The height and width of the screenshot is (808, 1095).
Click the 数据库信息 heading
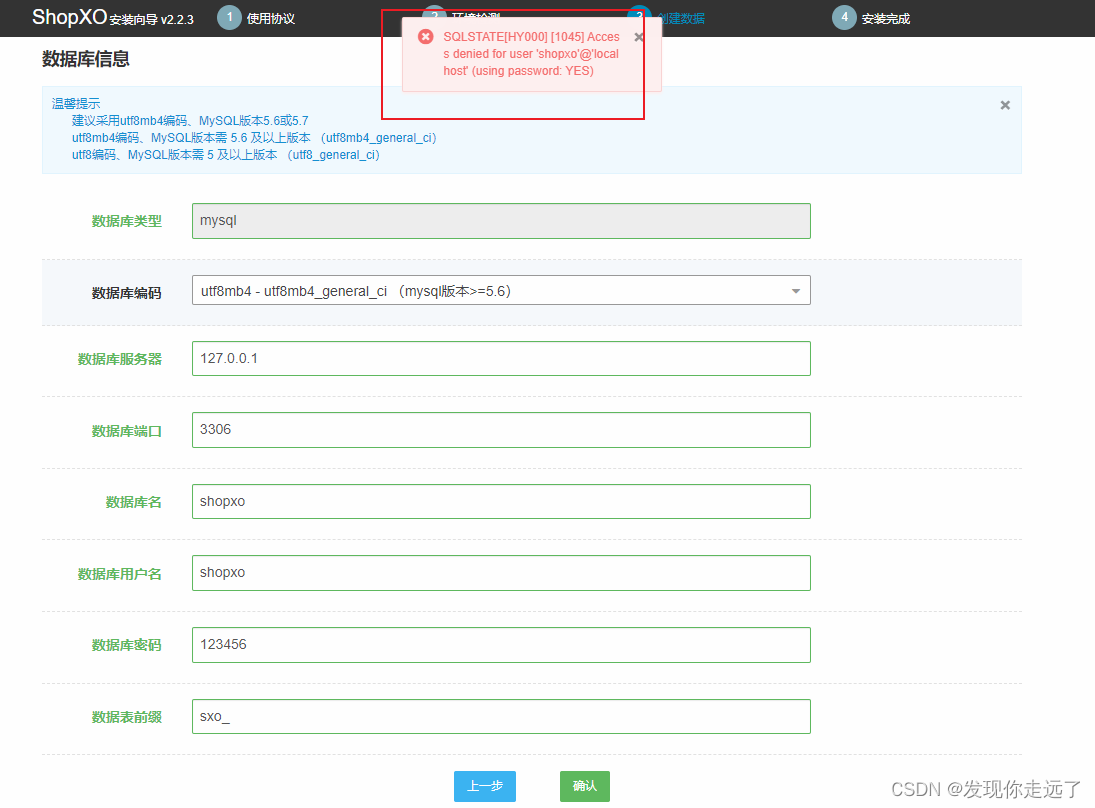86,59
